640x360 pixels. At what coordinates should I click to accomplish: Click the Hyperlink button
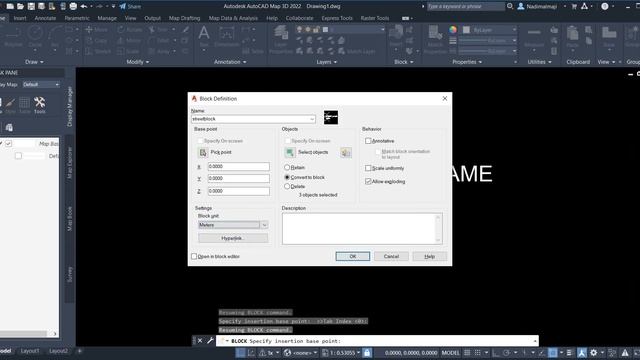[233, 238]
